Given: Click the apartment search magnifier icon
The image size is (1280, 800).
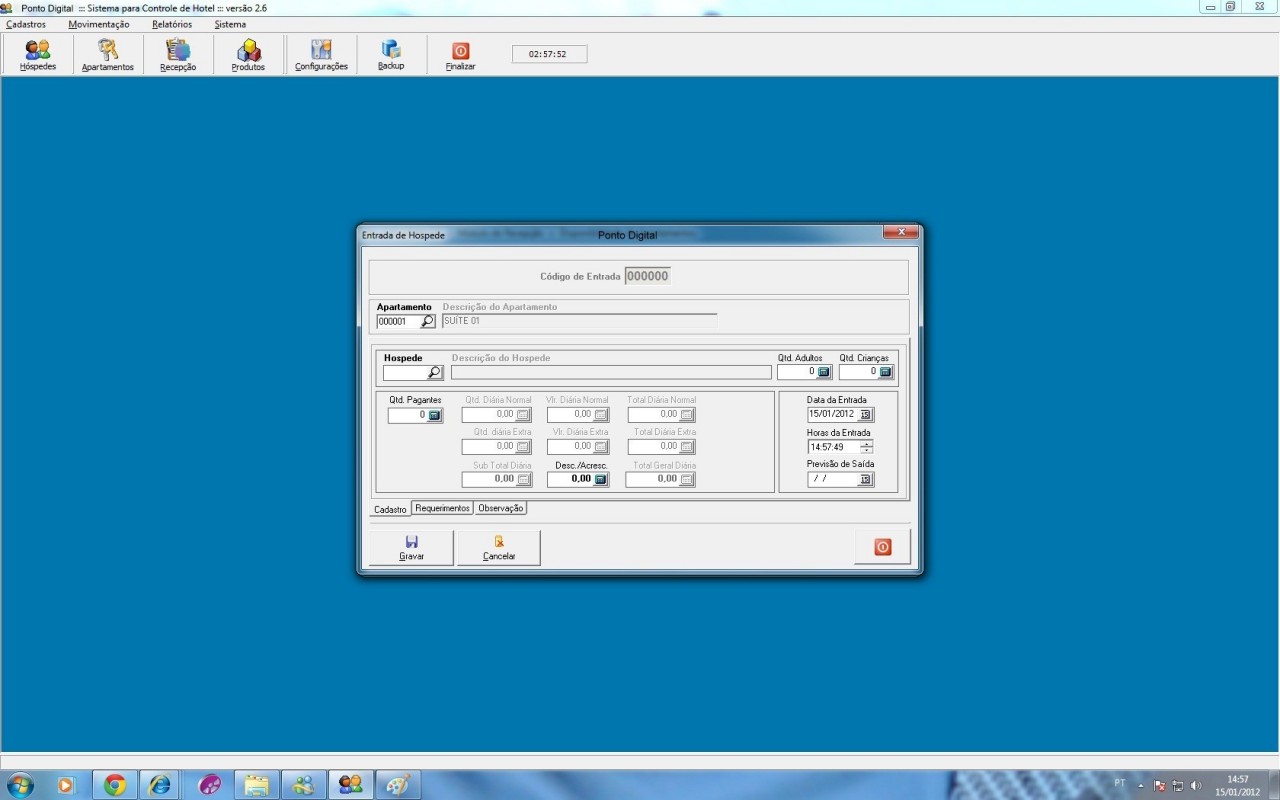Looking at the screenshot, I should [429, 320].
